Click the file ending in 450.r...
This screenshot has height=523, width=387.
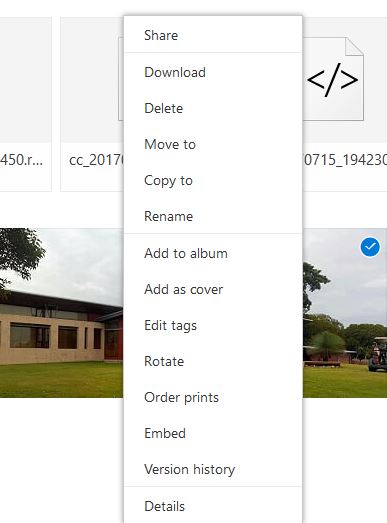click(26, 104)
